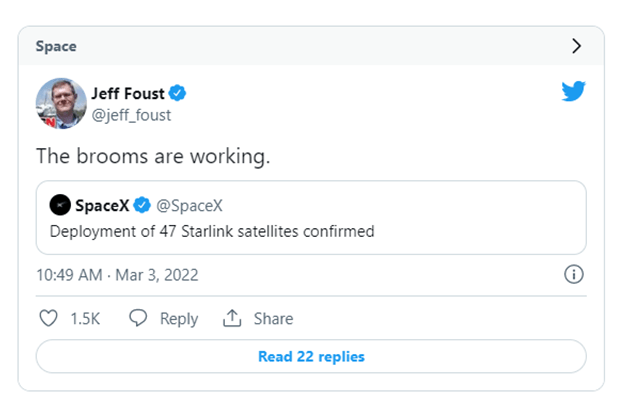The height and width of the screenshot is (414, 623).
Task: Open the Space topic header label
Action: 56,47
